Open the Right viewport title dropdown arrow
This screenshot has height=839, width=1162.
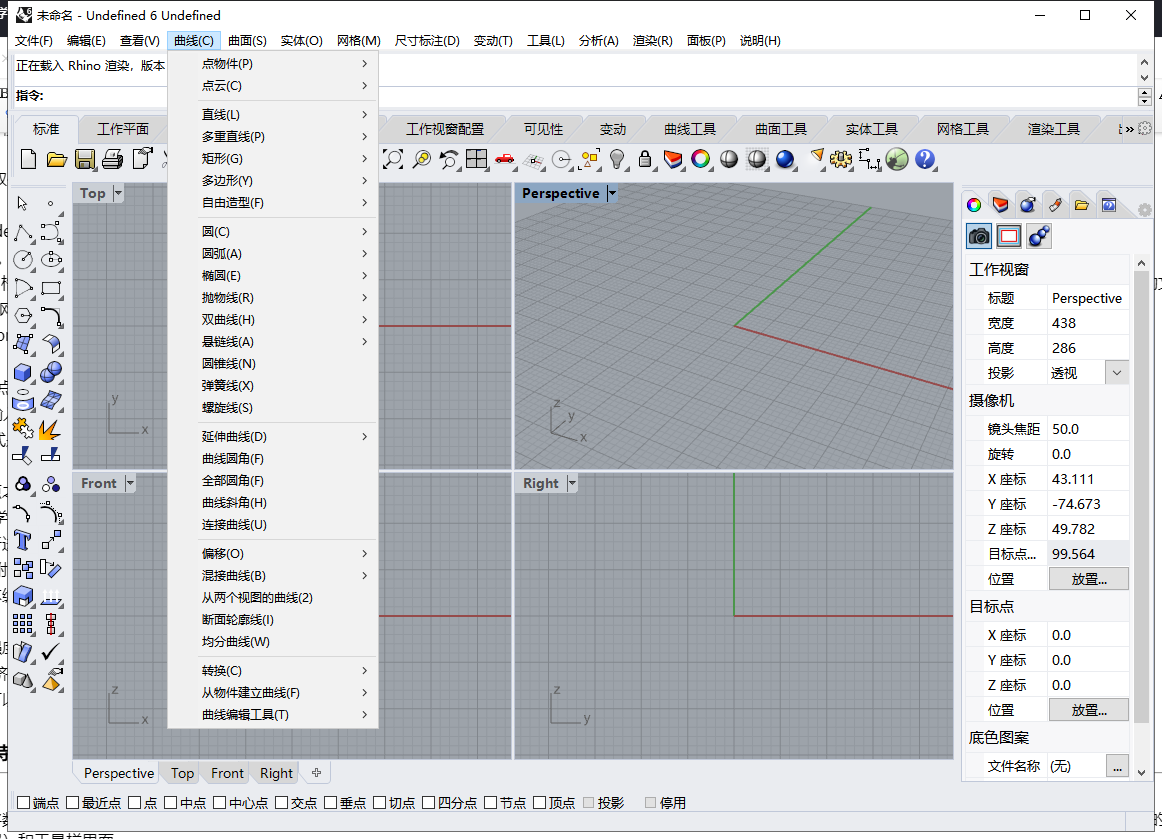(x=571, y=483)
